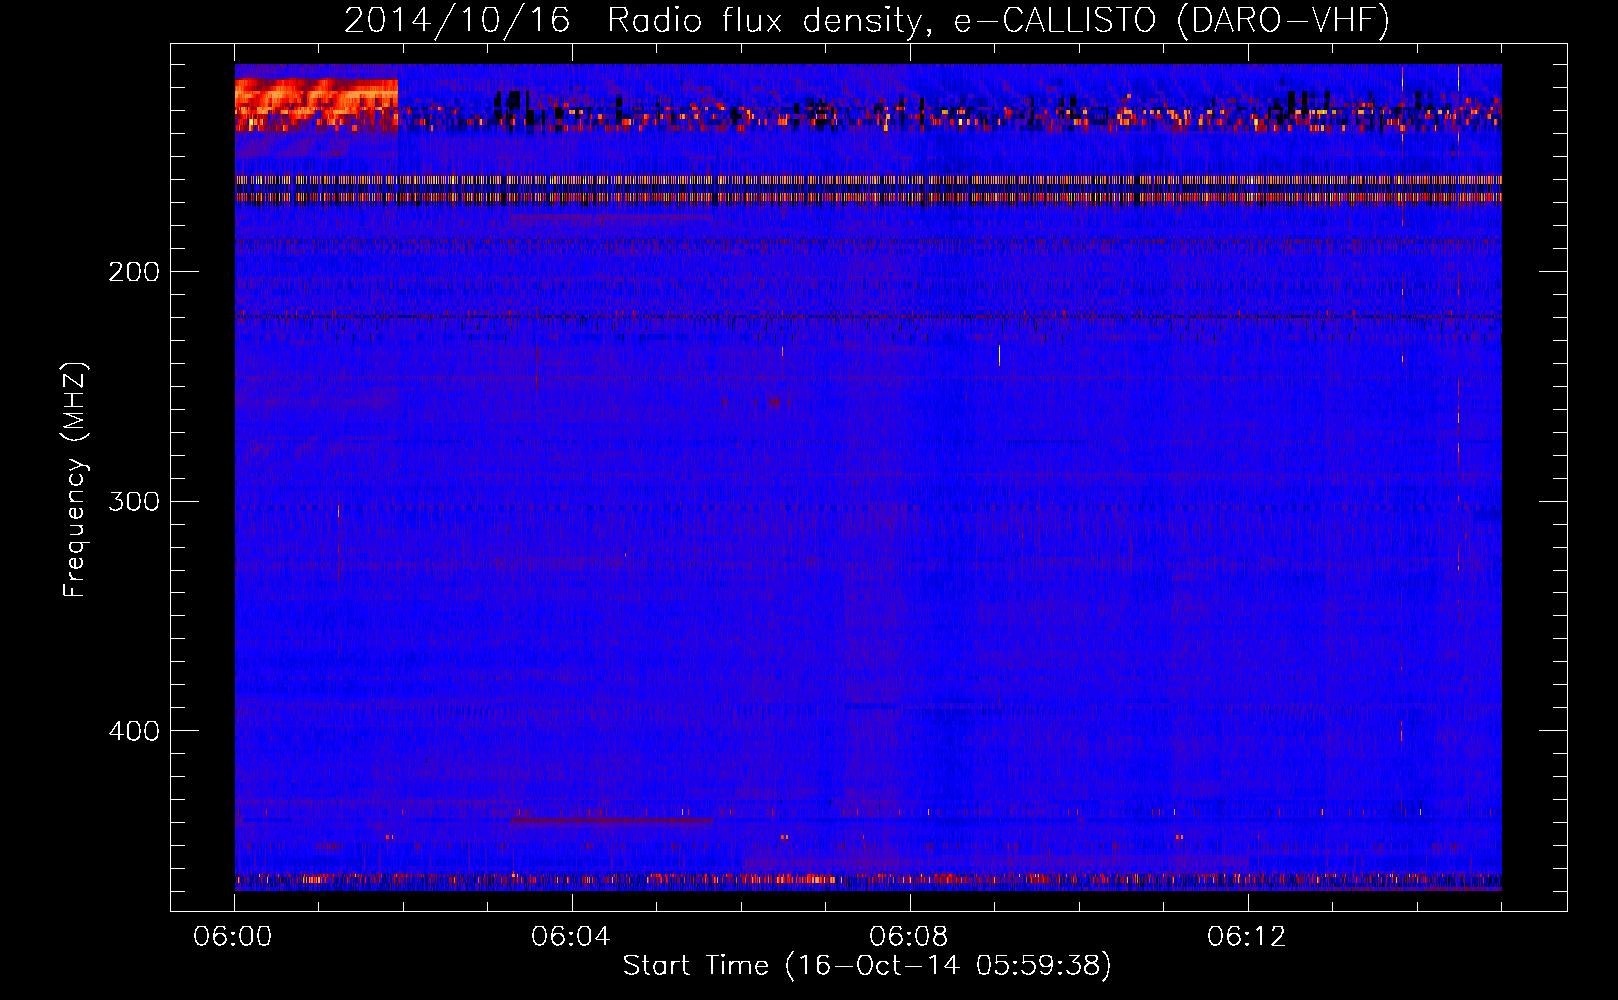
Task: Click the 06:12 time tick label
Action: [1247, 937]
